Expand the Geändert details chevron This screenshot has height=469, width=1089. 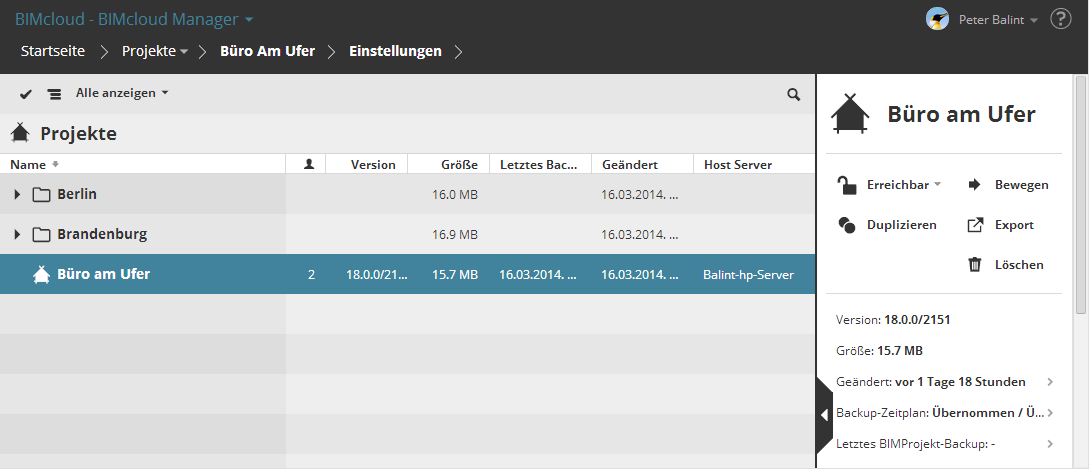(1050, 382)
